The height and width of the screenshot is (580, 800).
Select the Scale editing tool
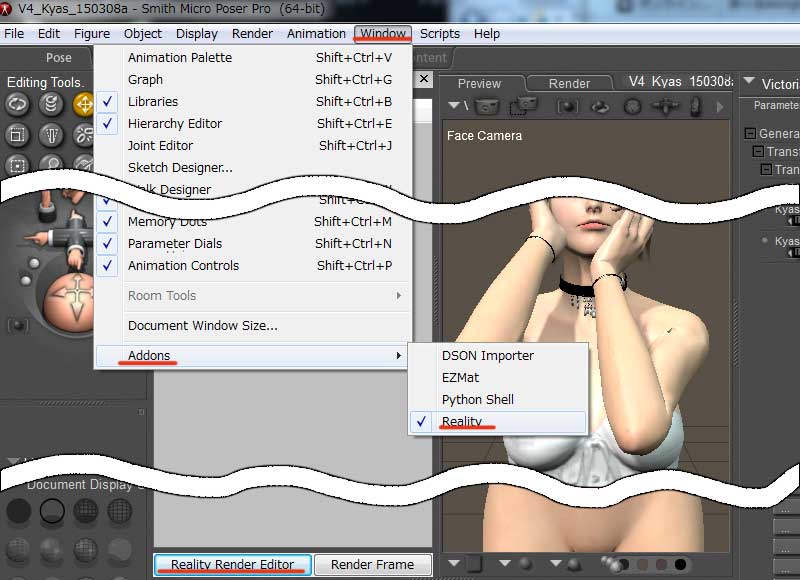(x=18, y=135)
